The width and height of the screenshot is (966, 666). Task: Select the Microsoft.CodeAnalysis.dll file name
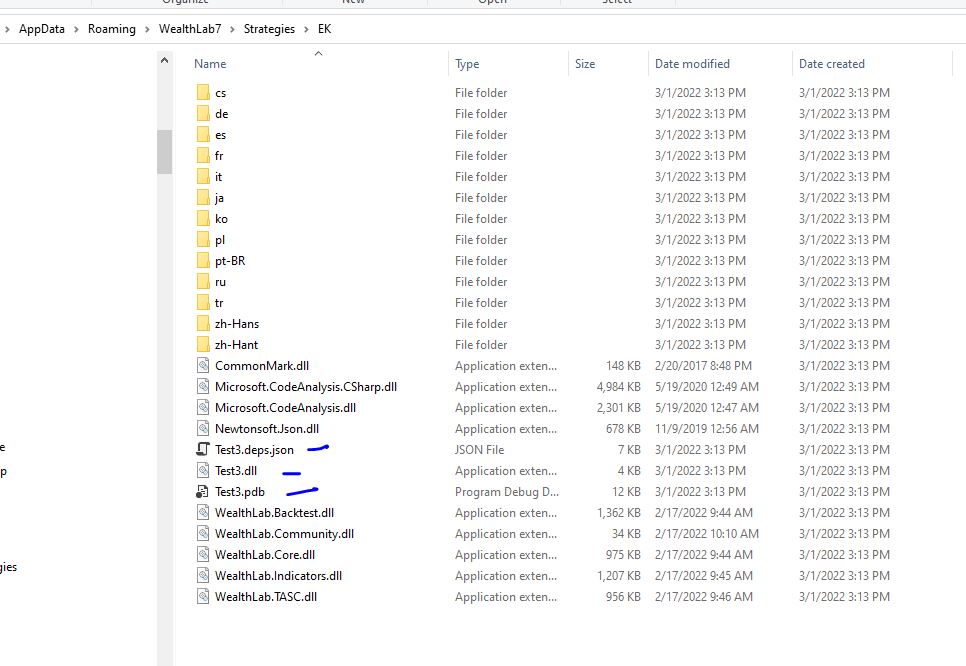[285, 408]
